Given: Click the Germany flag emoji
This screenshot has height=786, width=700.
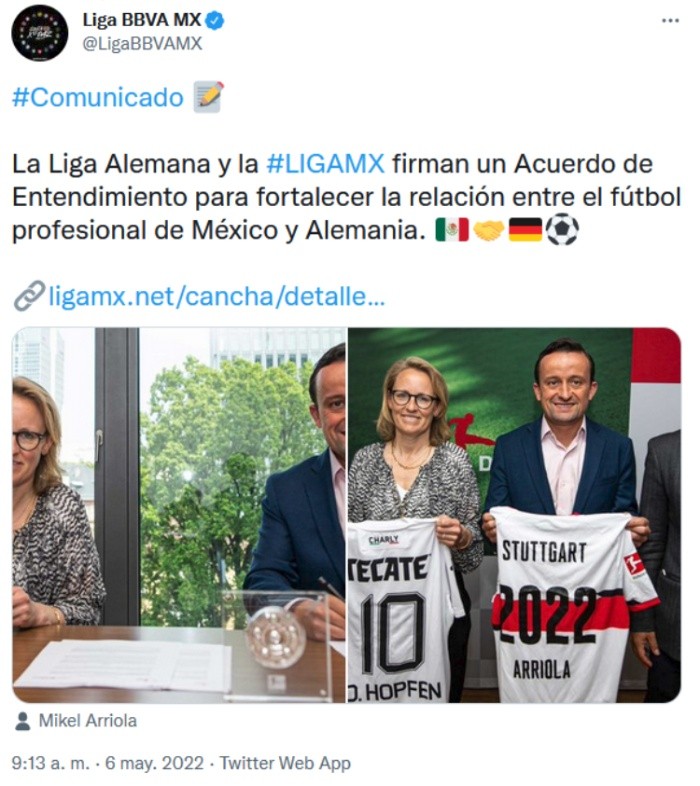Looking at the screenshot, I should [526, 230].
